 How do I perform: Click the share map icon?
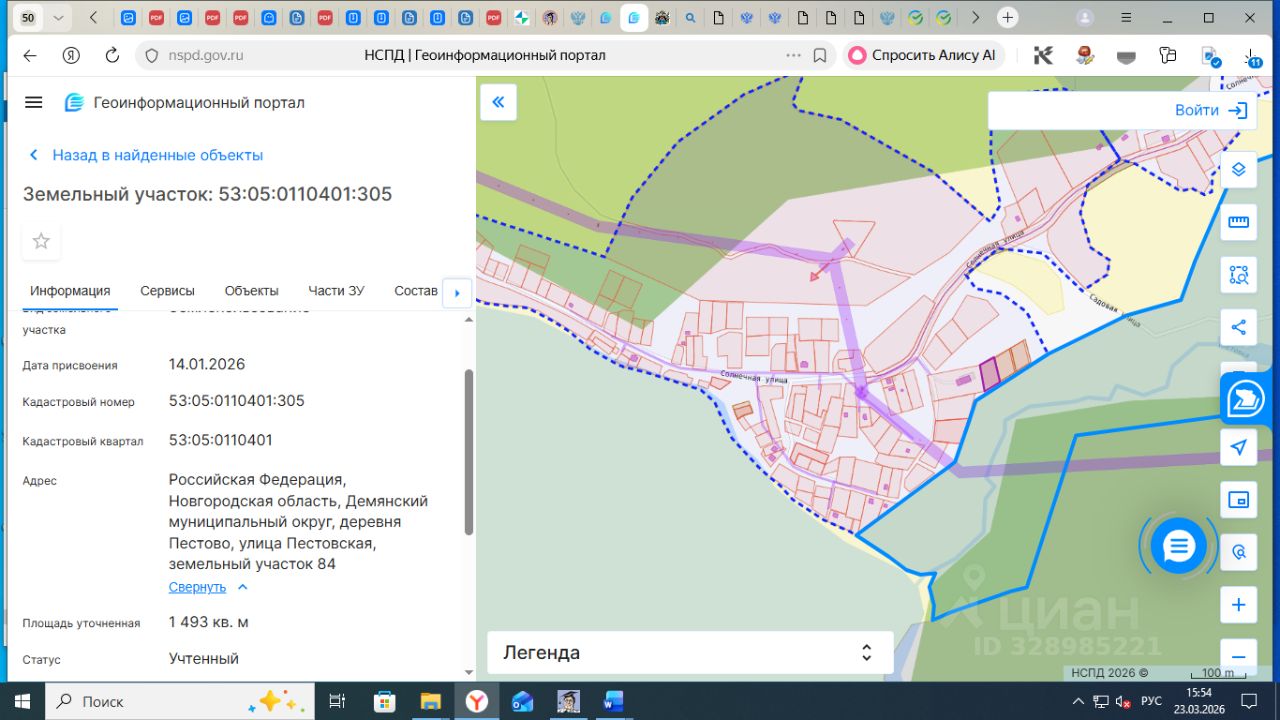(1238, 327)
